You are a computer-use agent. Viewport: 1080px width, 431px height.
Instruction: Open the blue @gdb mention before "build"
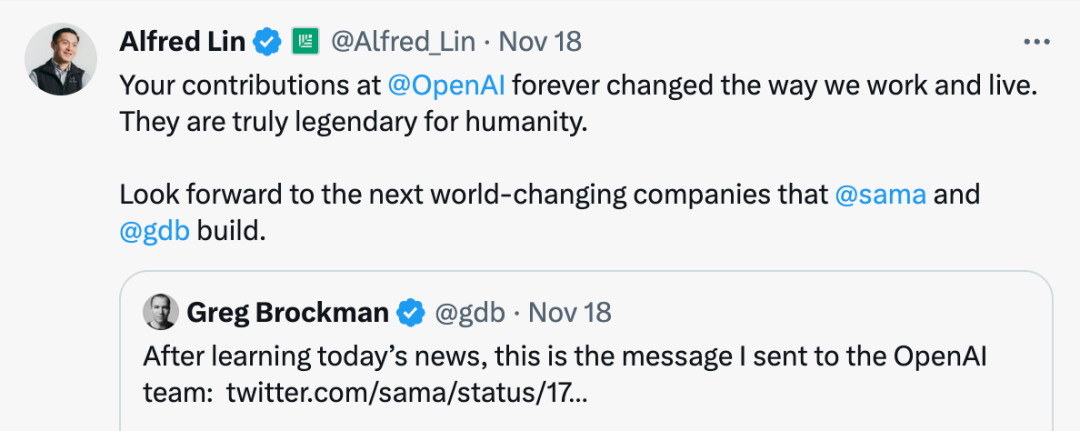pyautogui.click(x=154, y=231)
